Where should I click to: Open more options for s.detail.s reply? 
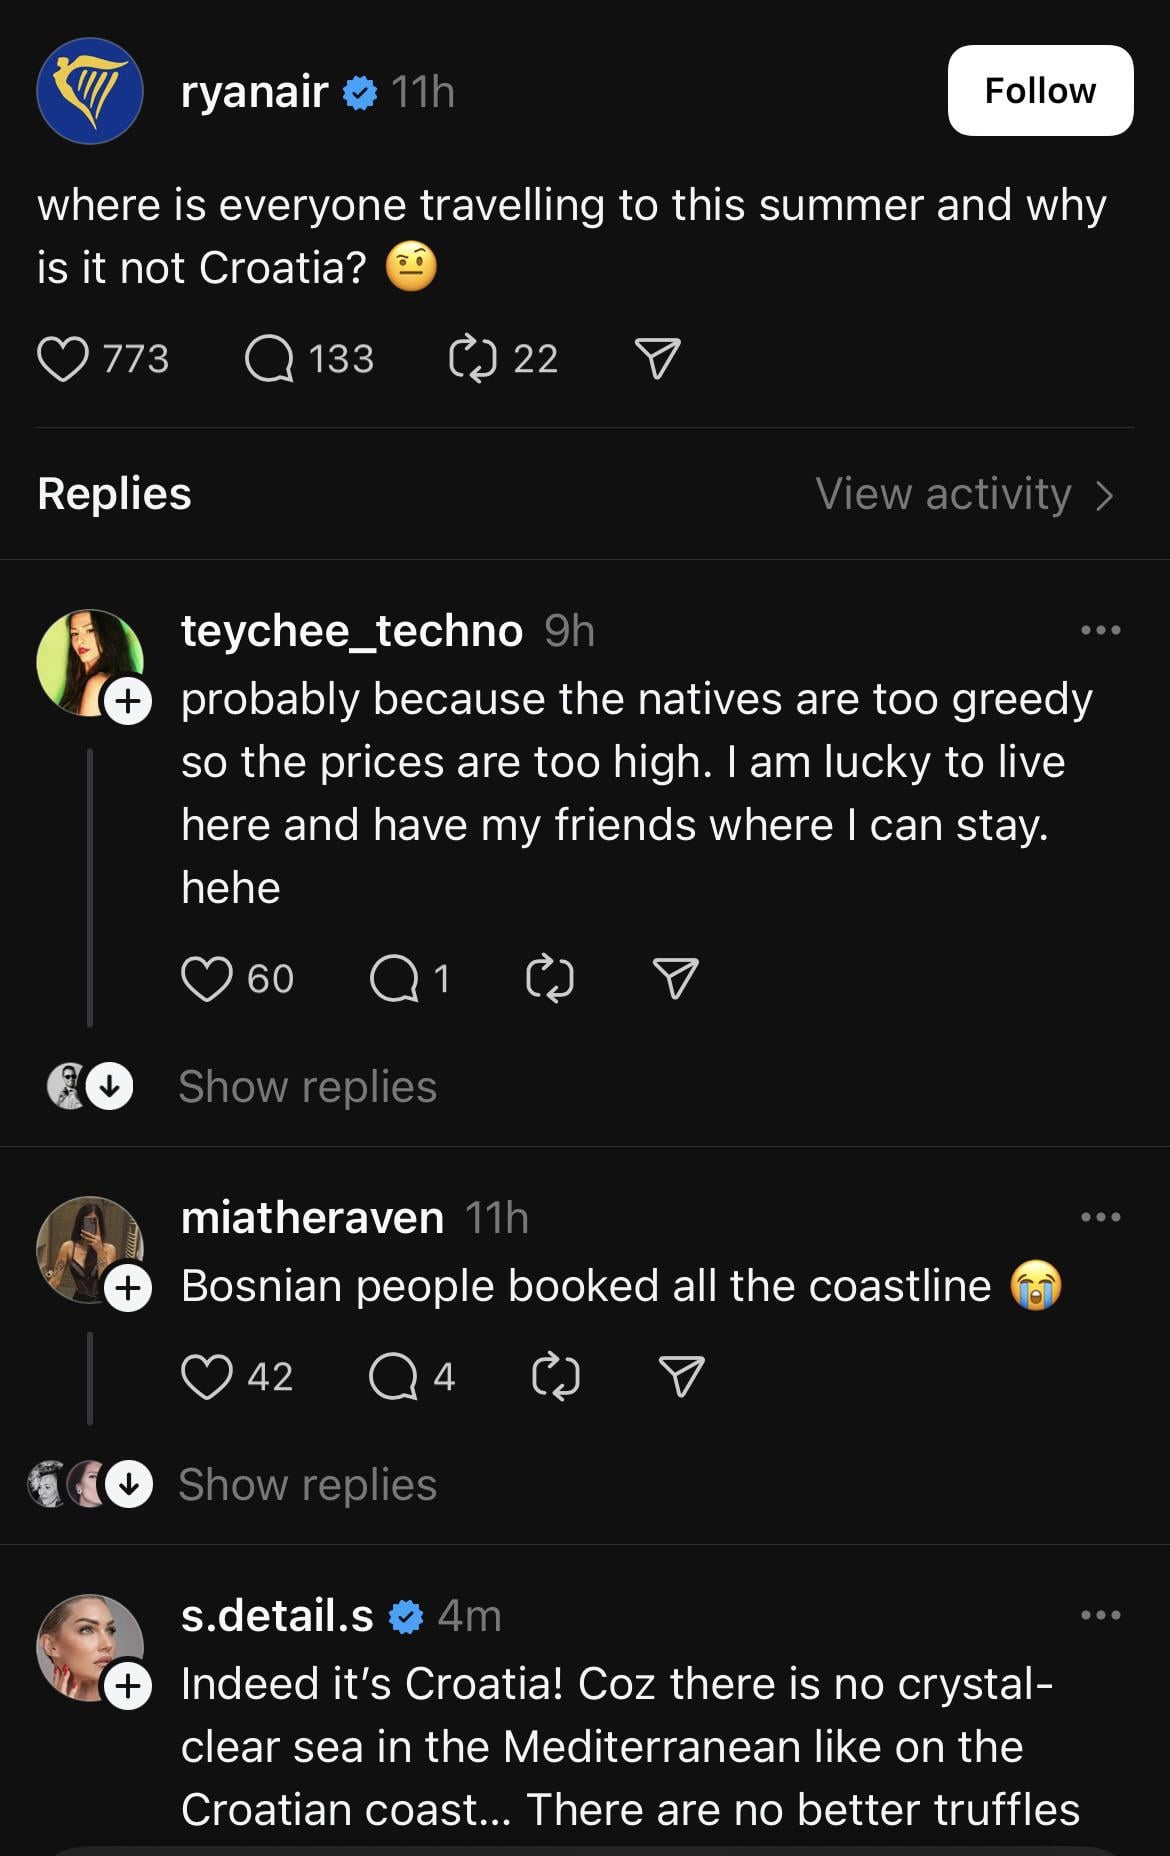(x=1101, y=1615)
